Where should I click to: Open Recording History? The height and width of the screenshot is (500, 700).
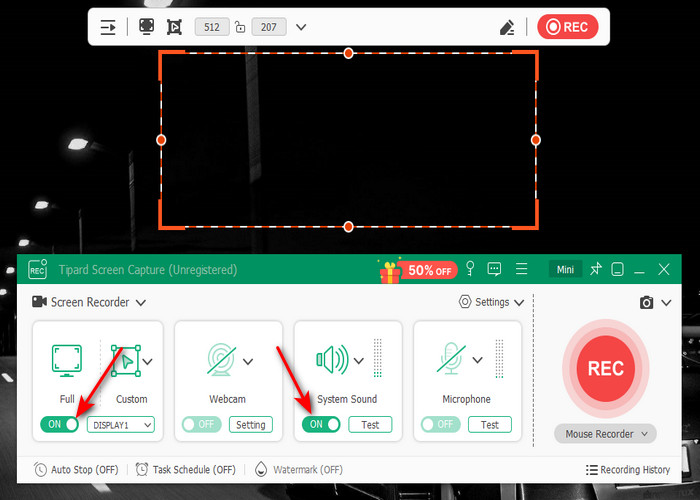628,470
